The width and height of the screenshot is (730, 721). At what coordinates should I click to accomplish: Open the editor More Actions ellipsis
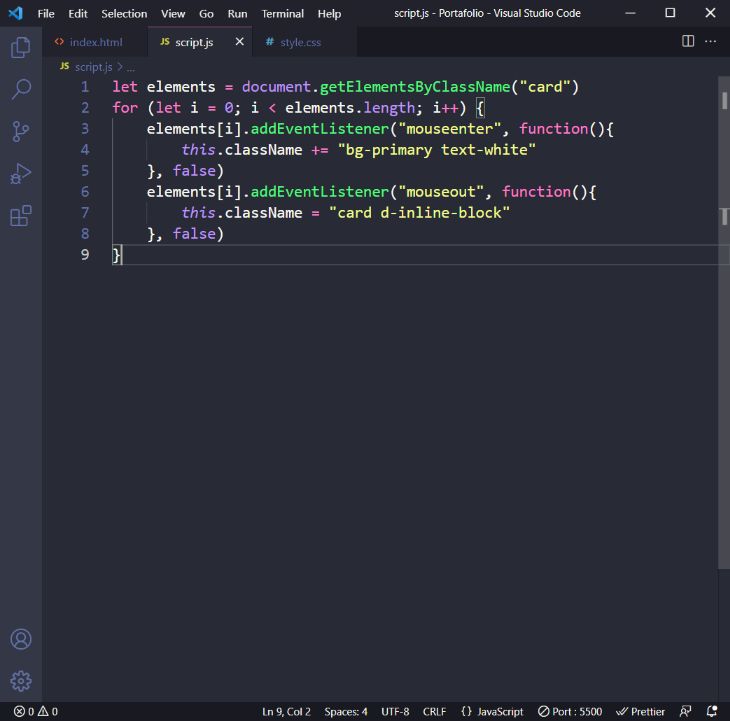pyautogui.click(x=711, y=41)
